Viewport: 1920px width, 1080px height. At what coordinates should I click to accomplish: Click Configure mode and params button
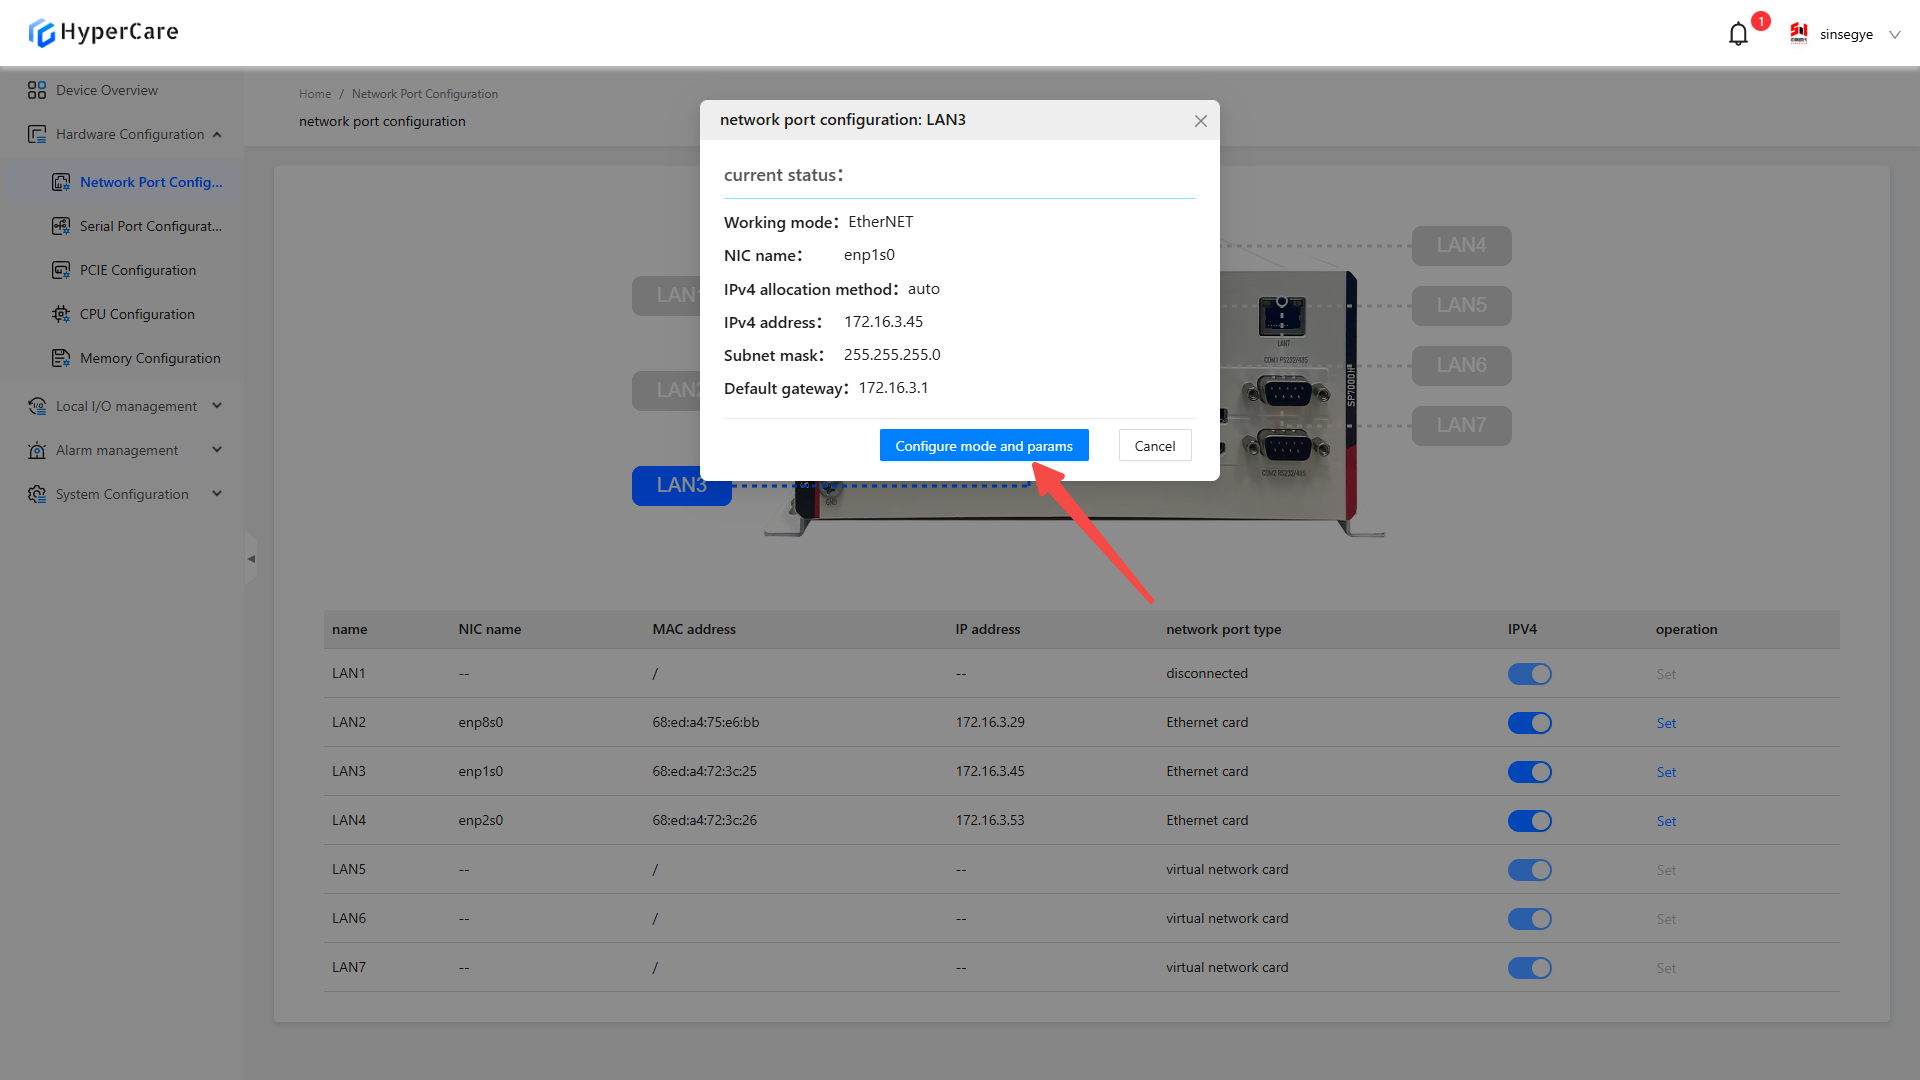[x=983, y=446]
